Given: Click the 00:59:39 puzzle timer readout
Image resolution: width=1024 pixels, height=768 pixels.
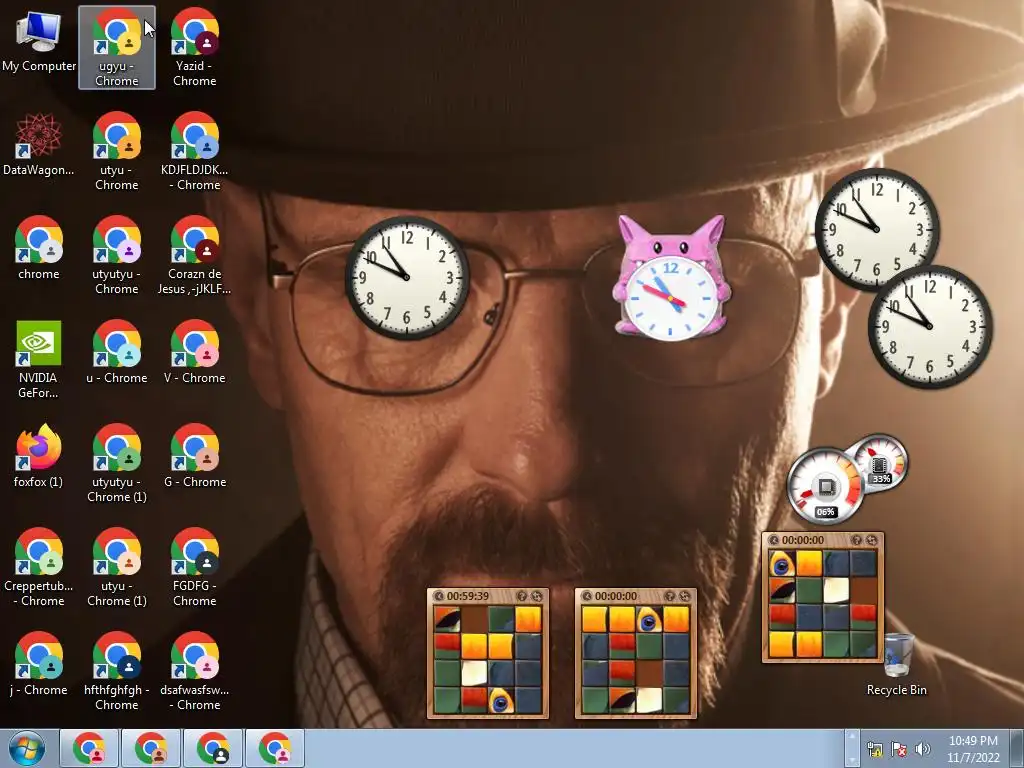Looking at the screenshot, I should pos(468,596).
